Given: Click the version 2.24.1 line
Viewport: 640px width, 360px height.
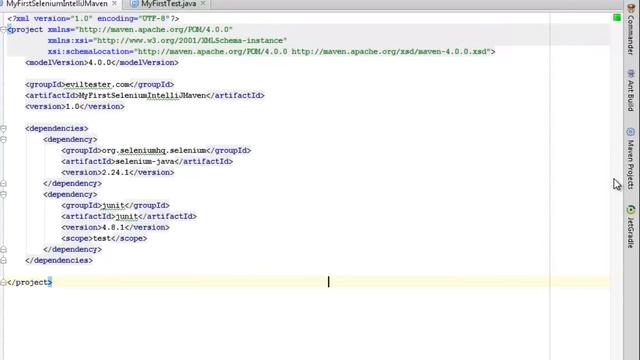Looking at the screenshot, I should pos(118,173).
